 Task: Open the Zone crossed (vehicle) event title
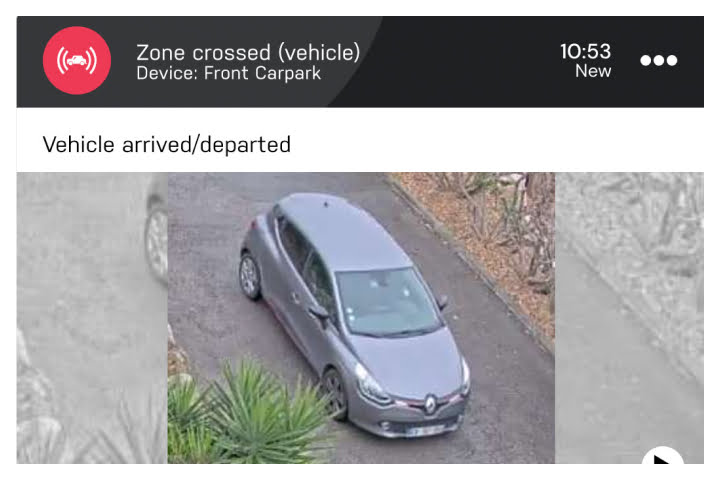coord(248,52)
